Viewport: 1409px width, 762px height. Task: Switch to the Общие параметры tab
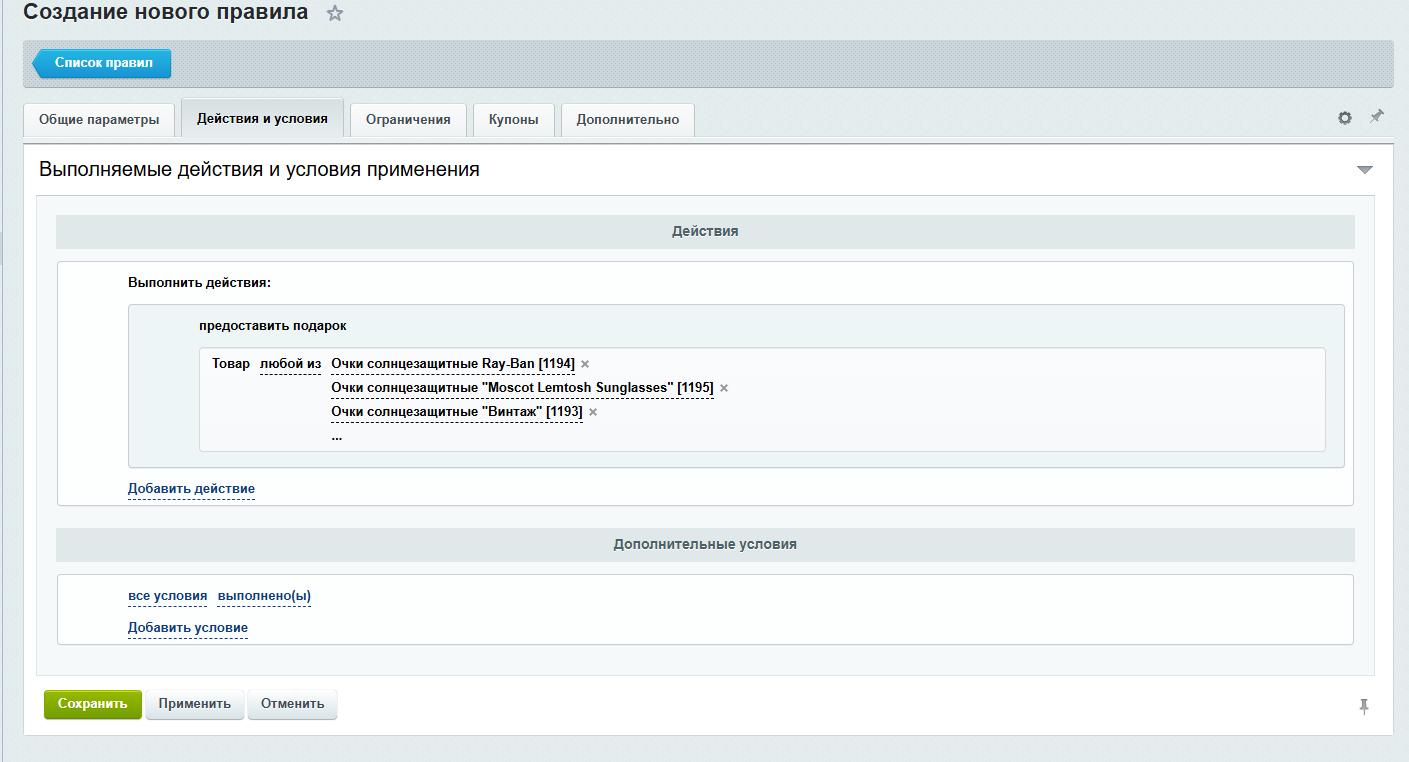[99, 119]
